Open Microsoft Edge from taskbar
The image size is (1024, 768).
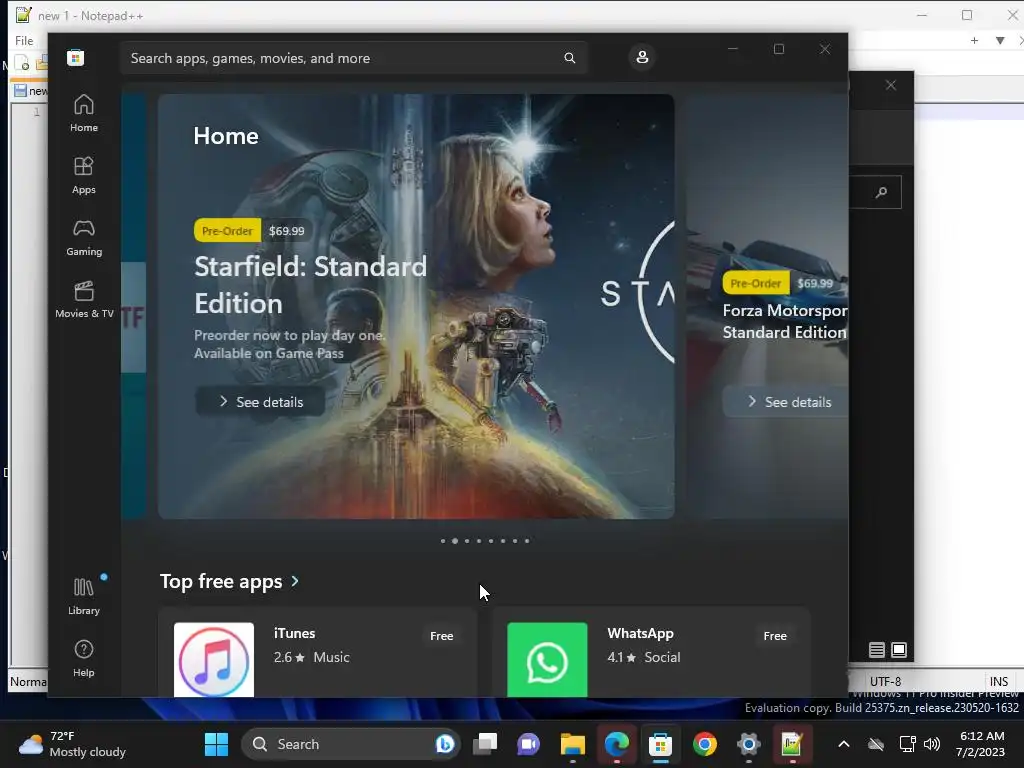(616, 744)
